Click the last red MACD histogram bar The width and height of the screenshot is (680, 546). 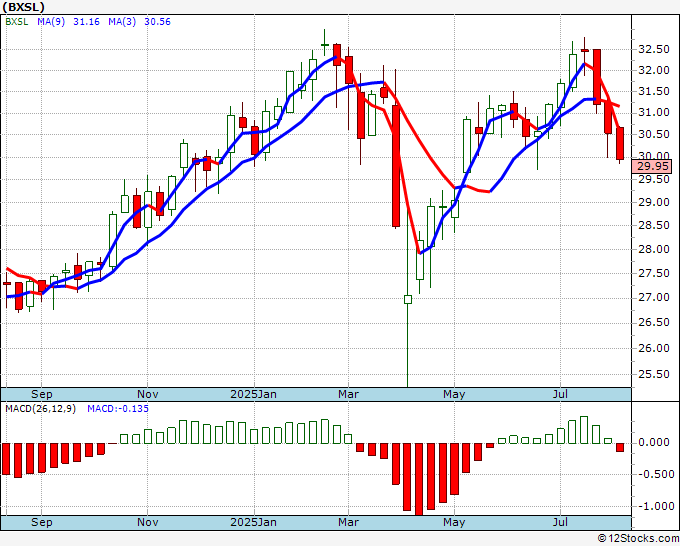[x=620, y=447]
